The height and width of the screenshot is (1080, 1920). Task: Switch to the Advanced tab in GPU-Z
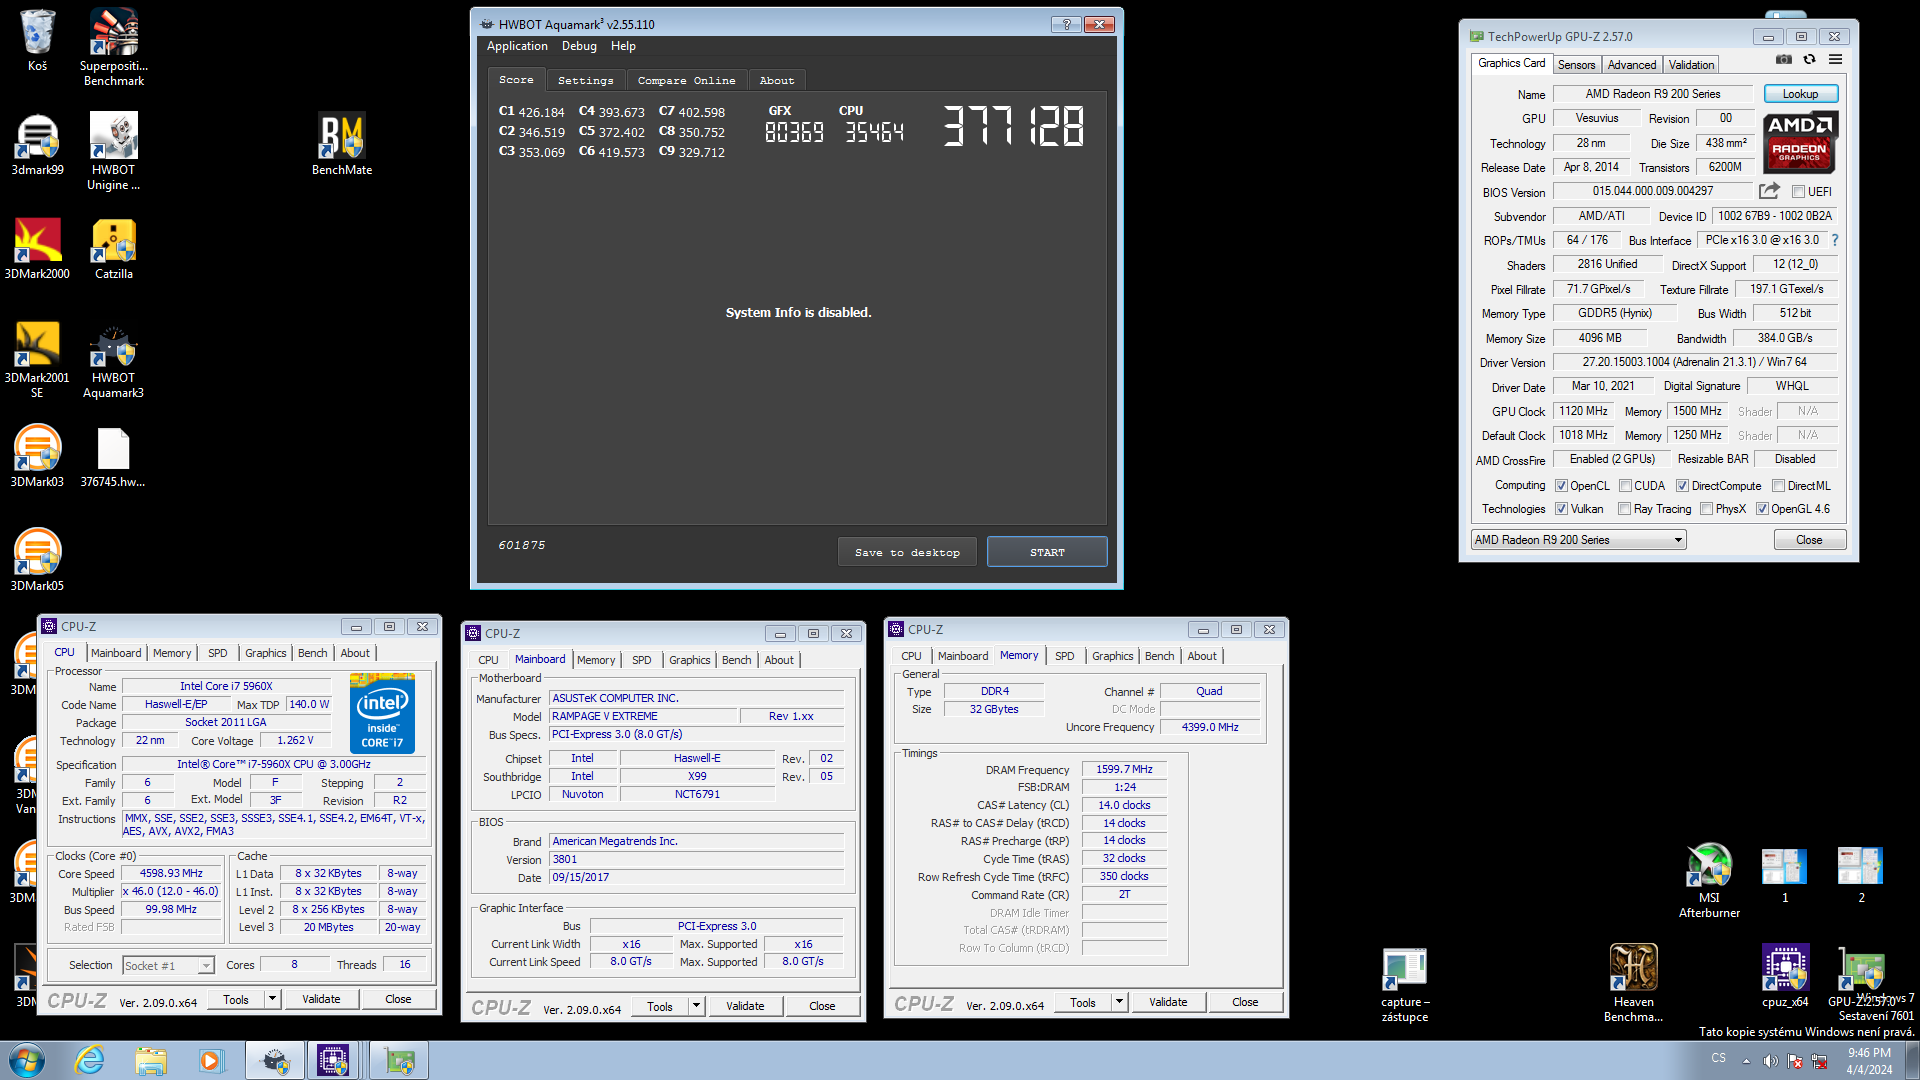(x=1632, y=65)
